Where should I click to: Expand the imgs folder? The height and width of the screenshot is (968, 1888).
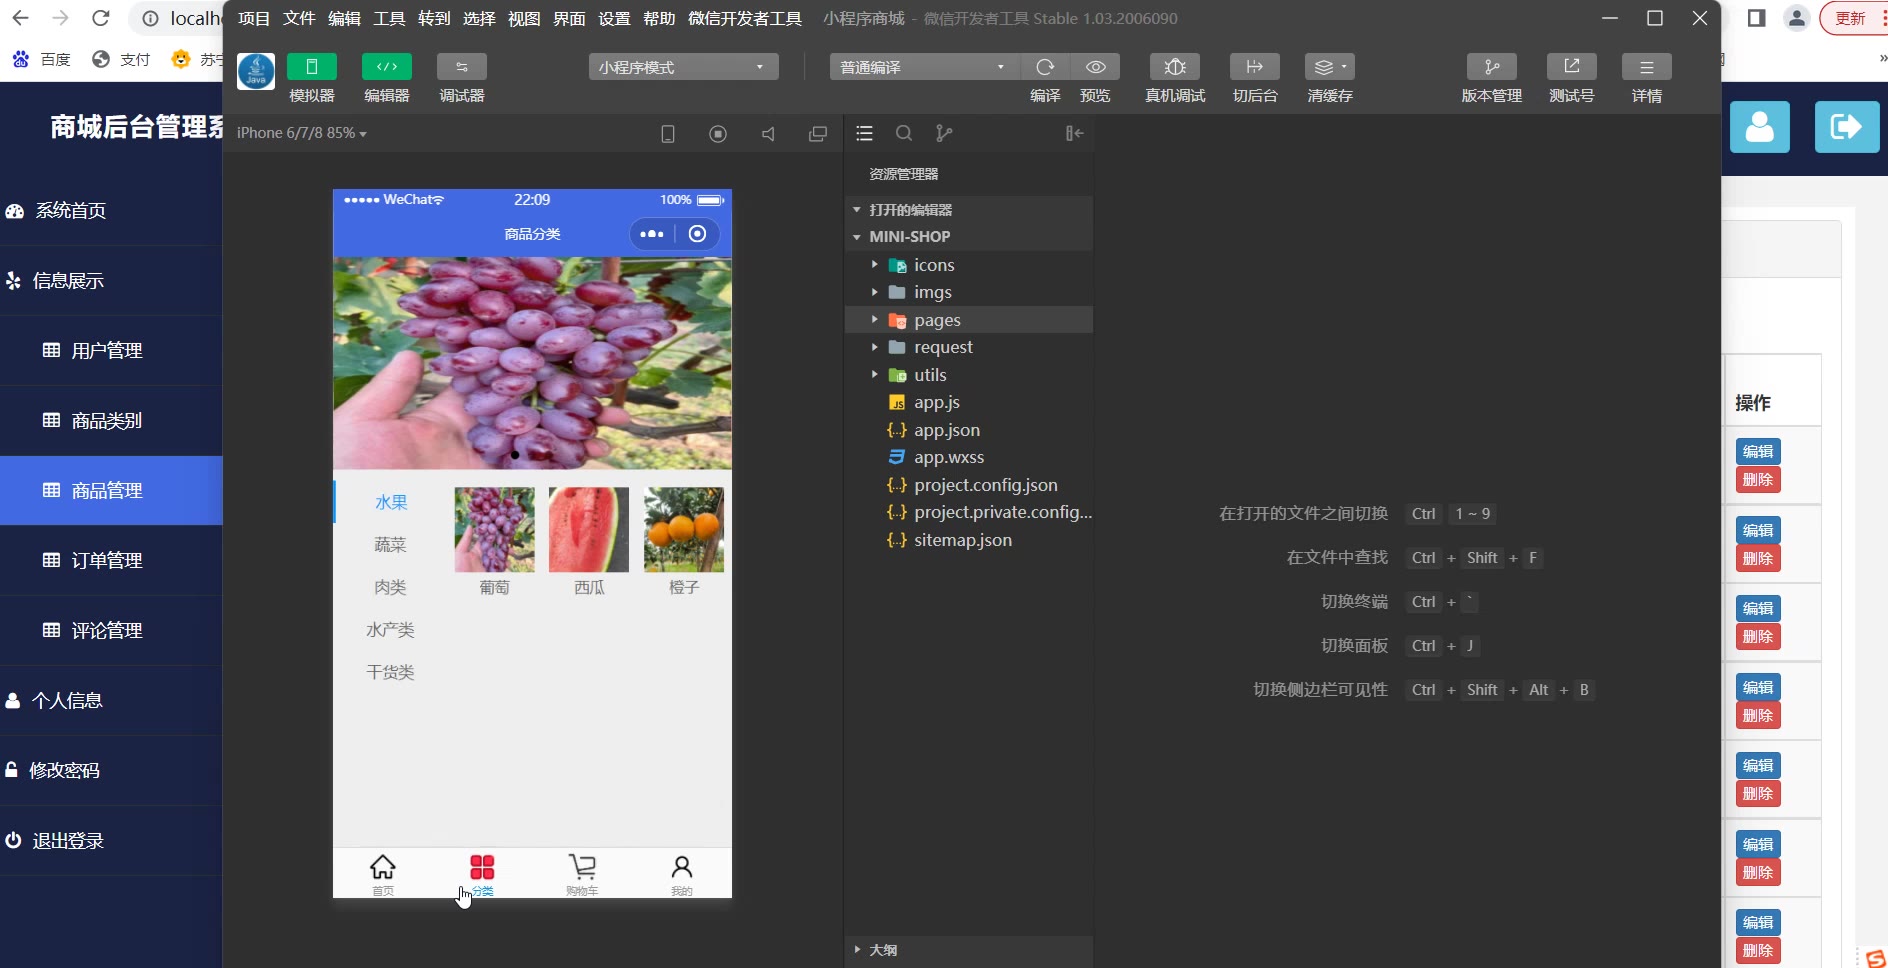969,292
